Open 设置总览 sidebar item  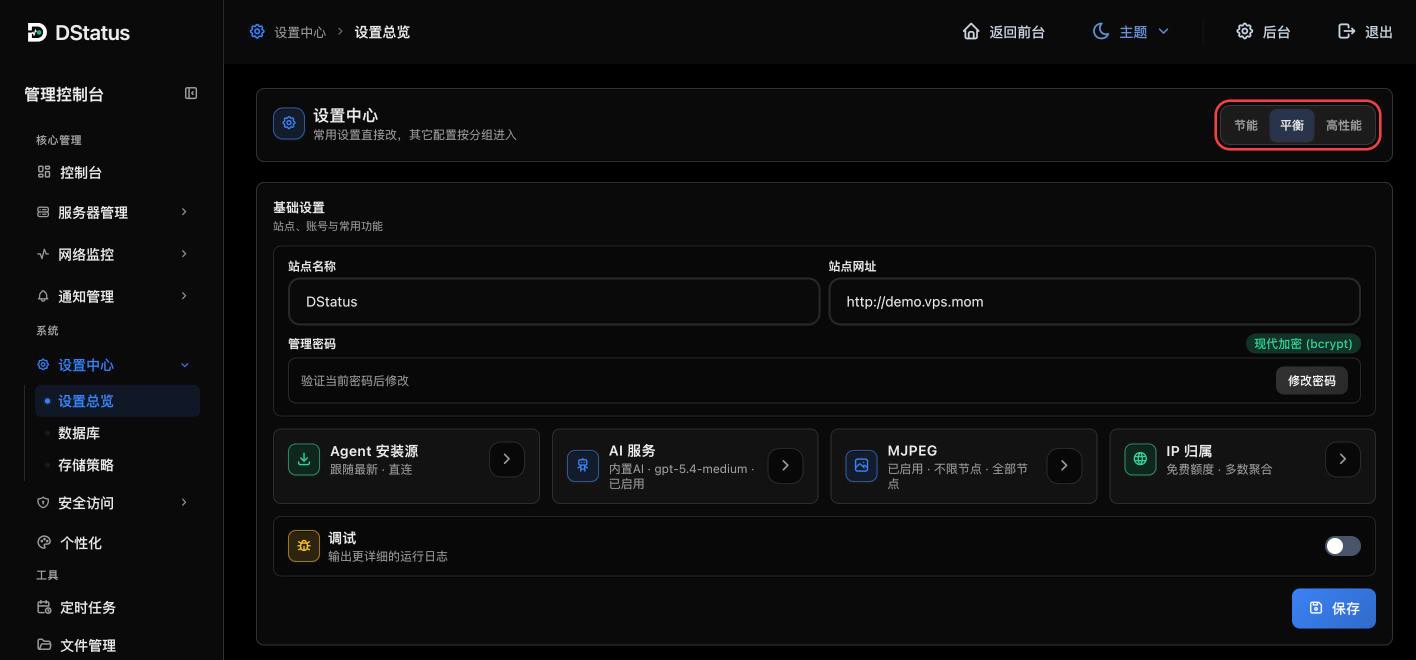pyautogui.click(x=117, y=401)
